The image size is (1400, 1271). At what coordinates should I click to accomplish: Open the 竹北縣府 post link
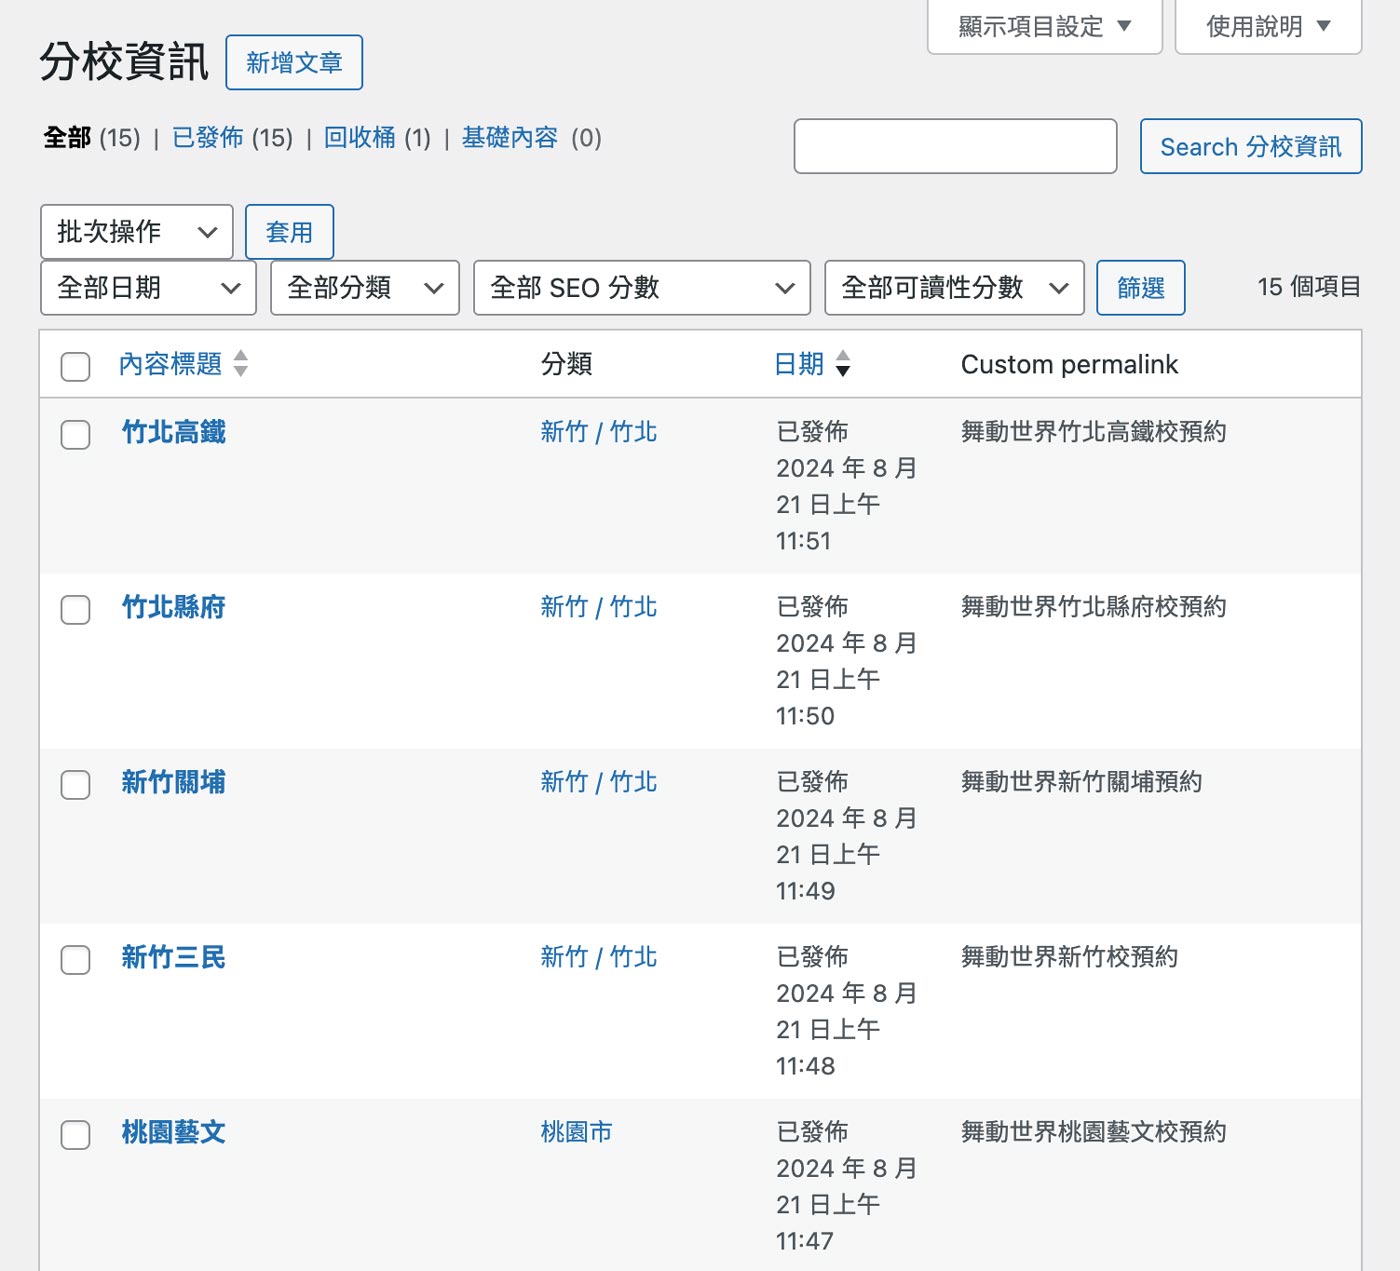(x=174, y=607)
